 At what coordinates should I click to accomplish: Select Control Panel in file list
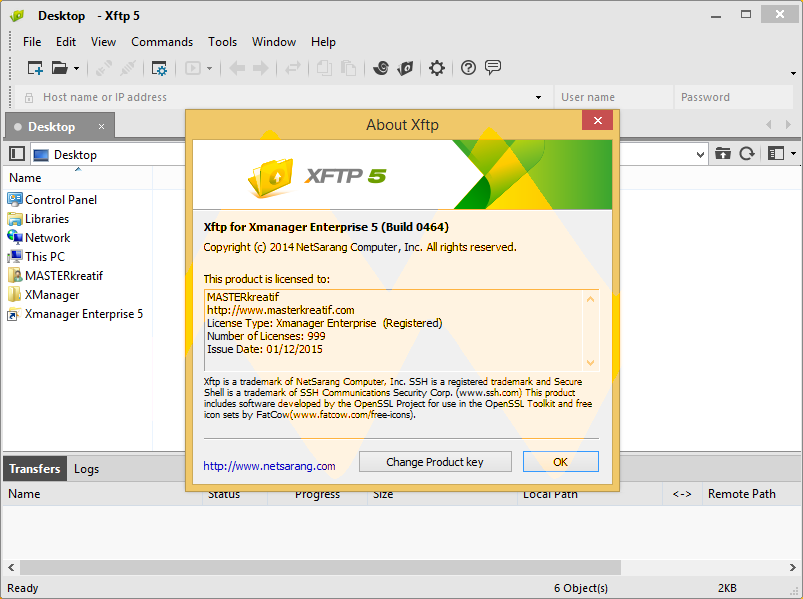point(52,200)
